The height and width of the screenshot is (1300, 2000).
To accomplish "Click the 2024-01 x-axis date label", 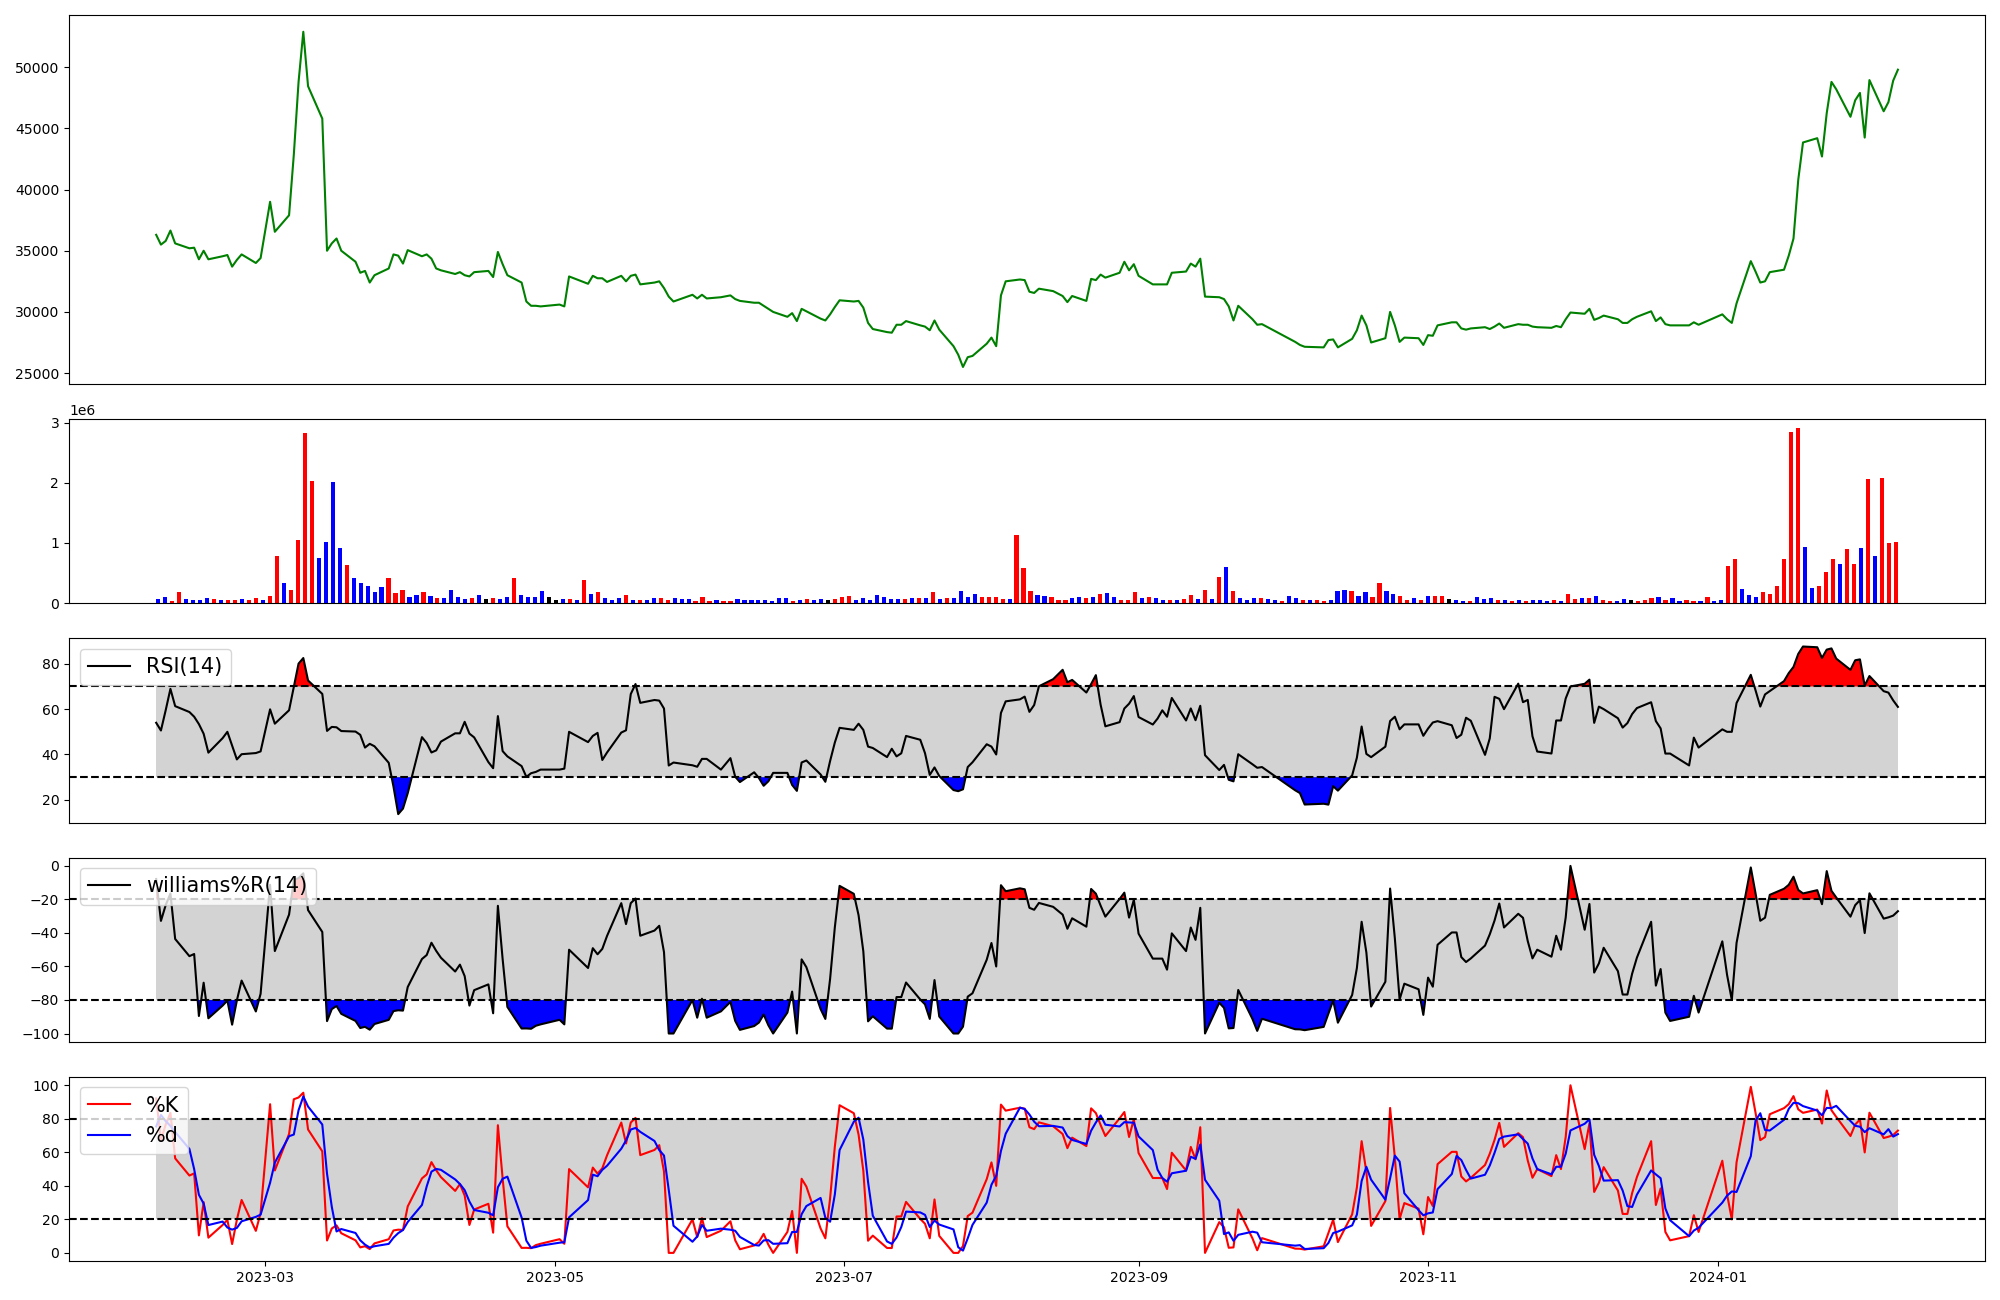I will click(x=1718, y=1277).
